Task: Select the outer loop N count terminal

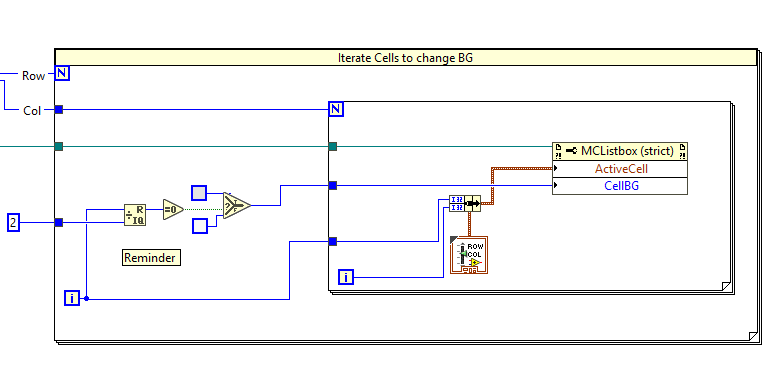Action: 62,74
